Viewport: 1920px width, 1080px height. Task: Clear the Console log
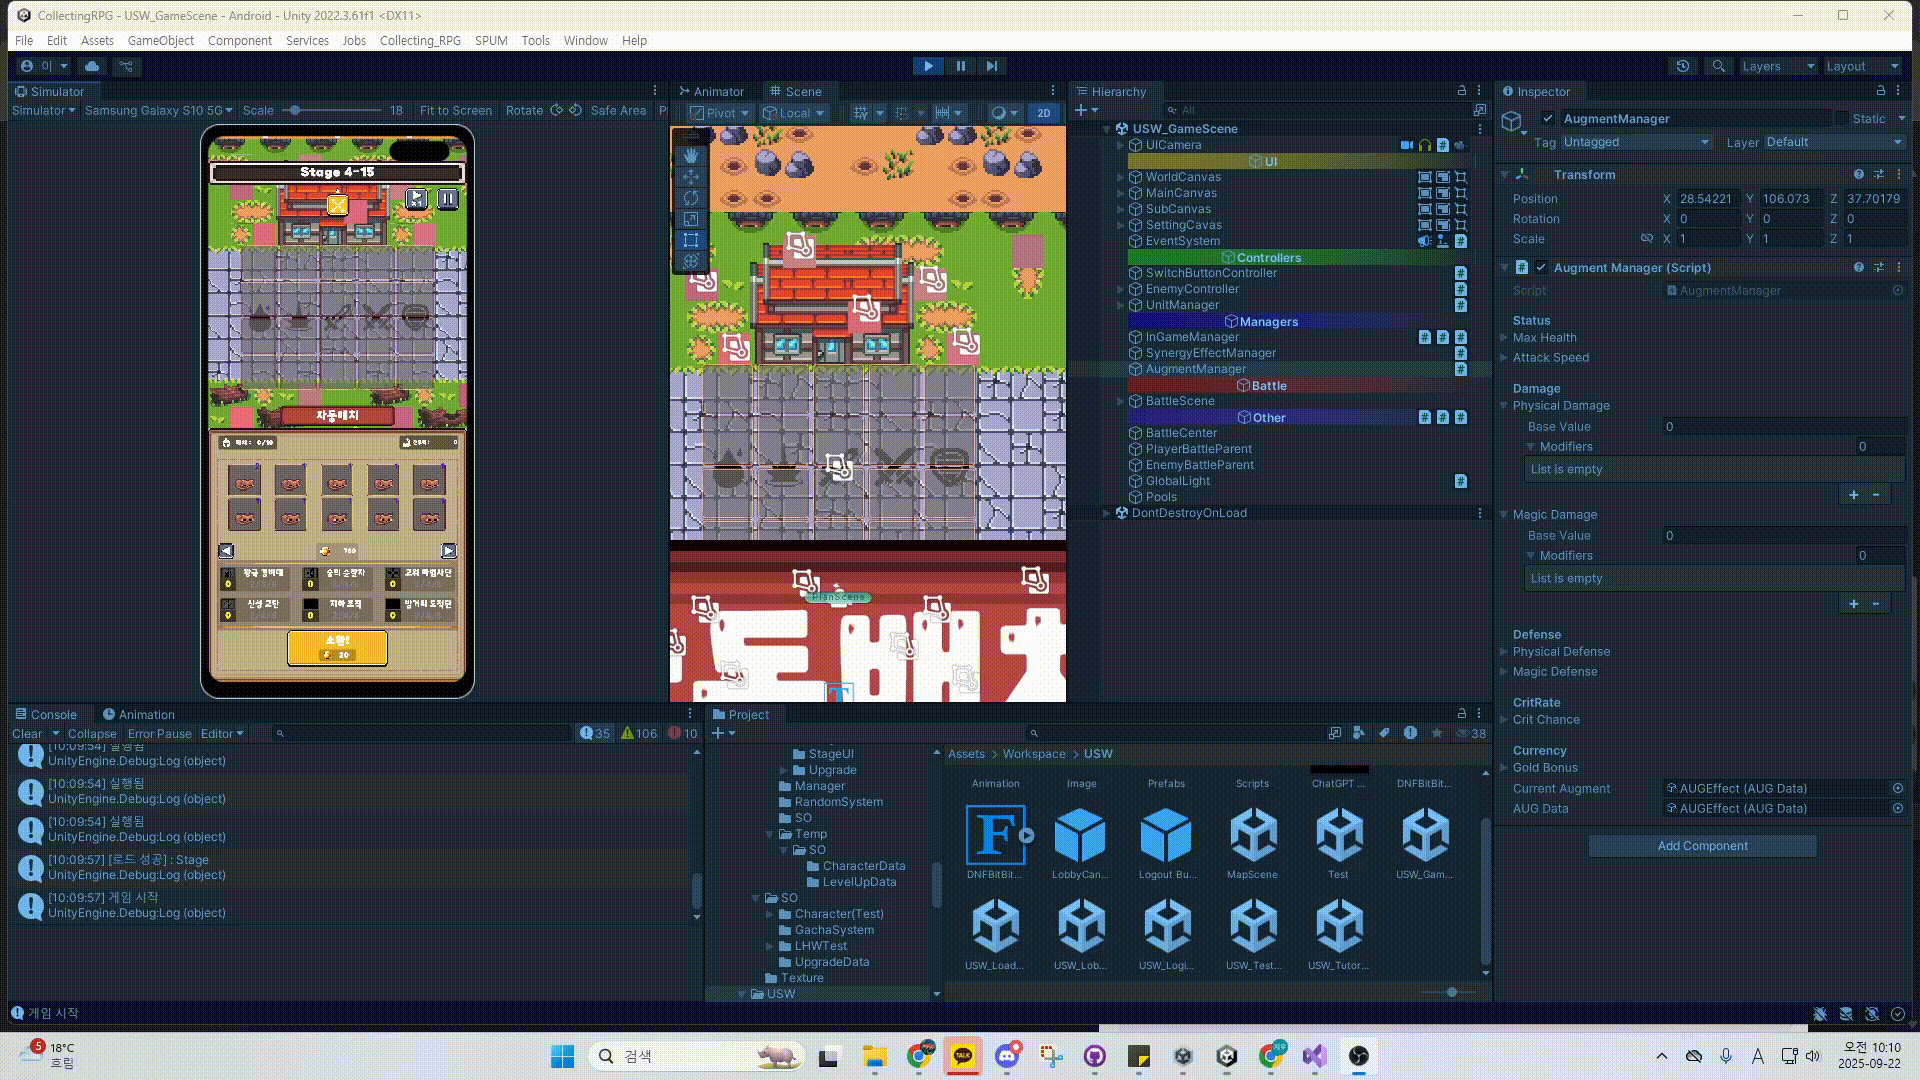(x=26, y=733)
